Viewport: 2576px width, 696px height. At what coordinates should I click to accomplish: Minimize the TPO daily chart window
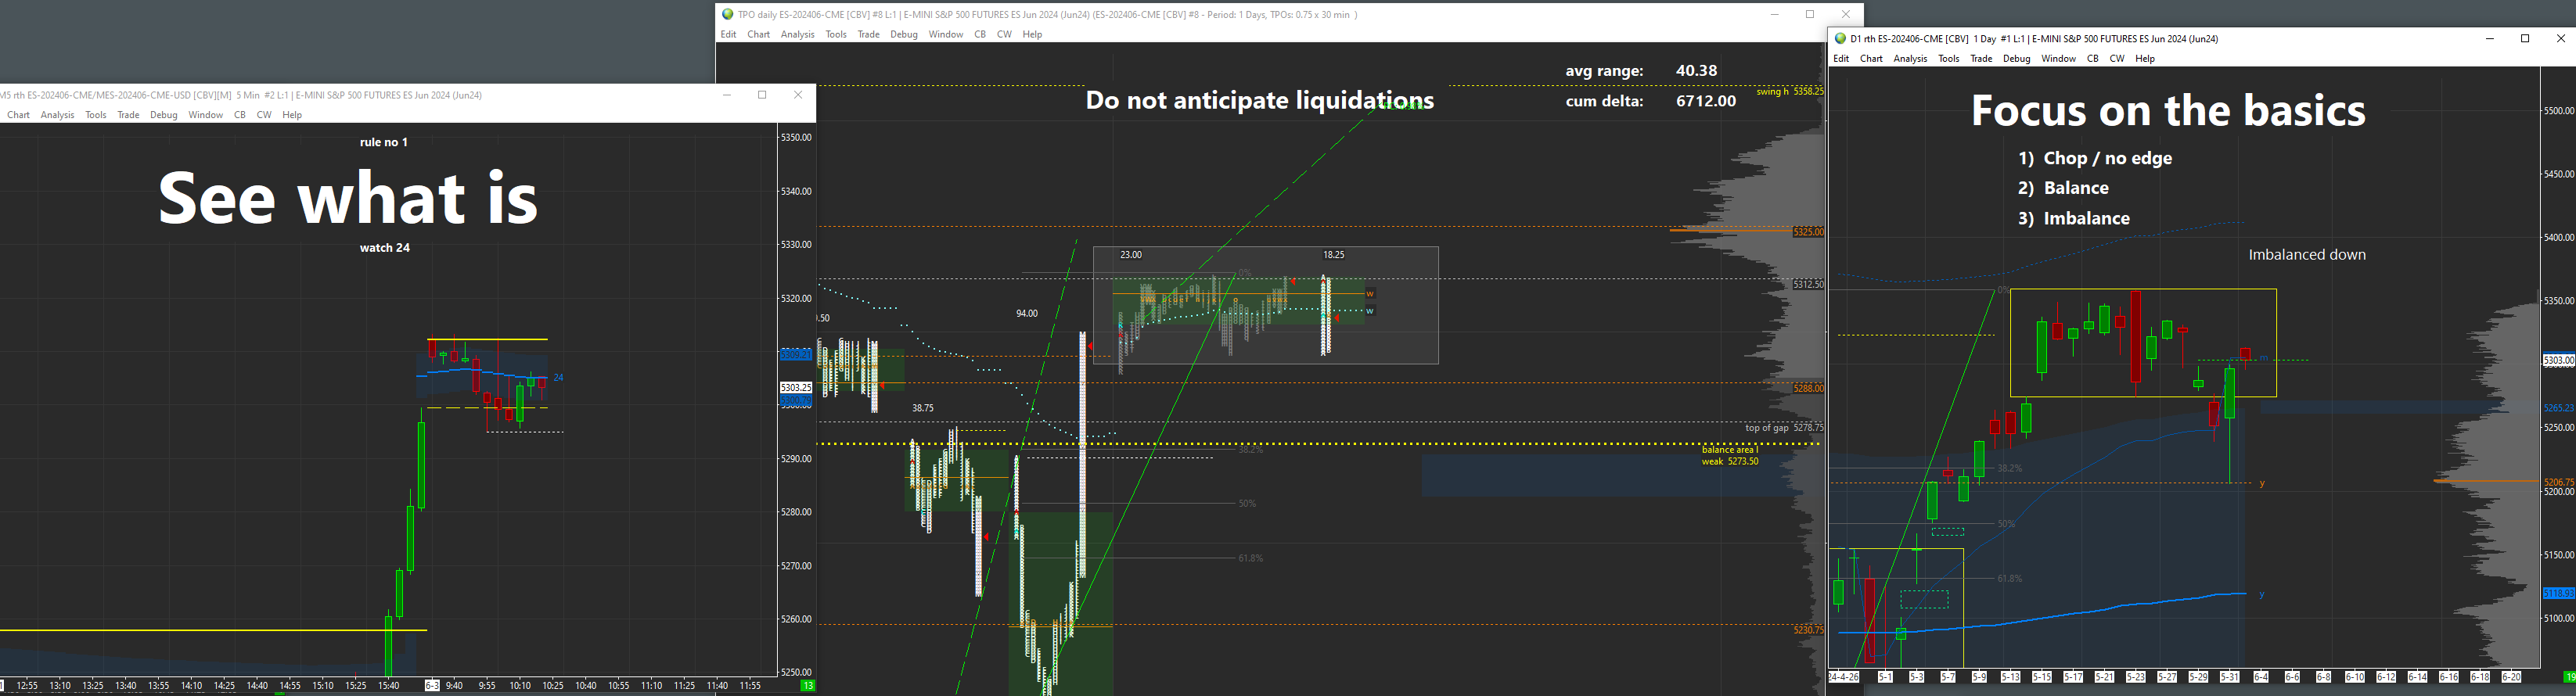click(x=1775, y=14)
